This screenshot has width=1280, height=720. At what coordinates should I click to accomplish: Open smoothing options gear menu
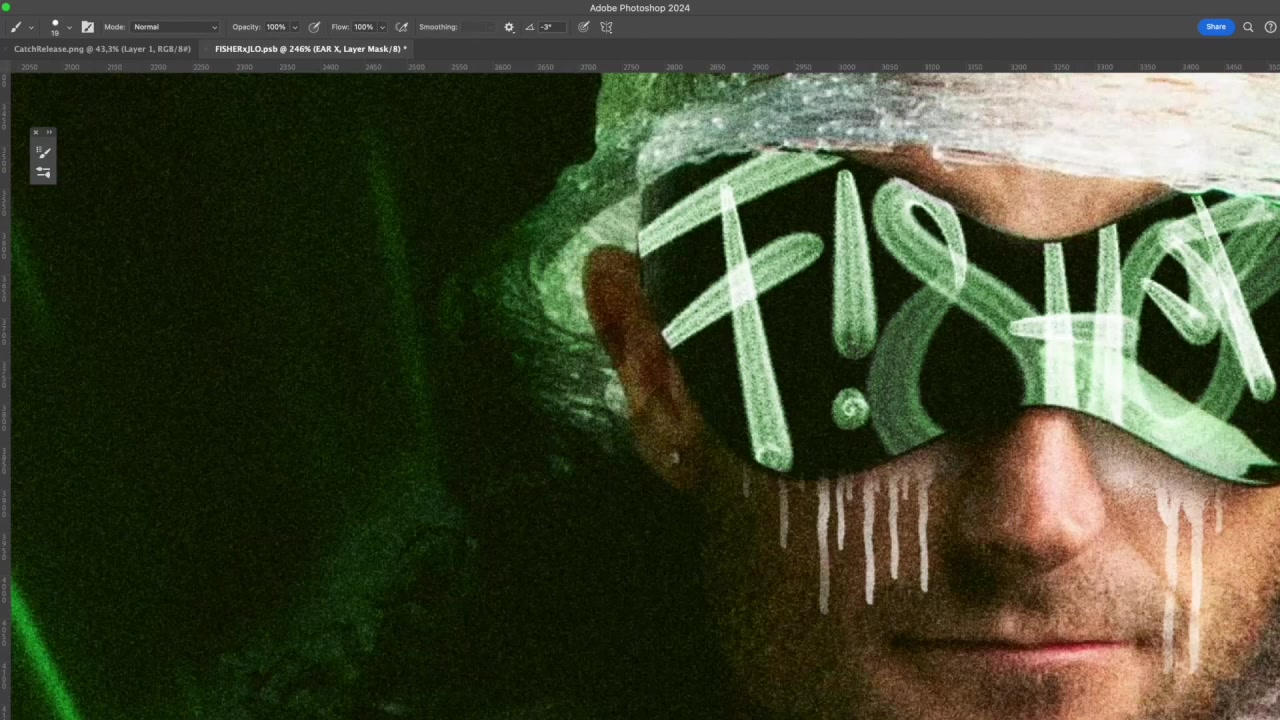[509, 27]
